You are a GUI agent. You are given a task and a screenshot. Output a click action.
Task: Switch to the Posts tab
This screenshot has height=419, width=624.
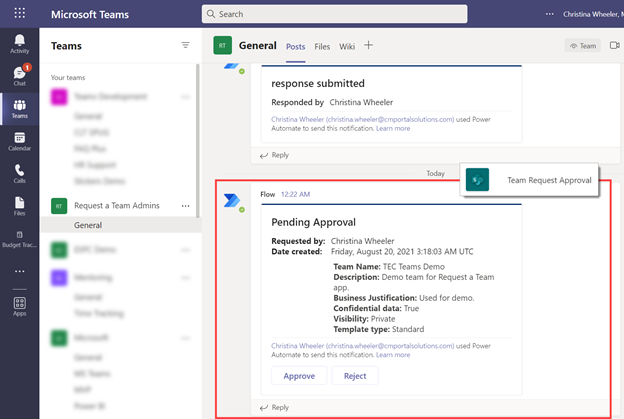click(296, 47)
